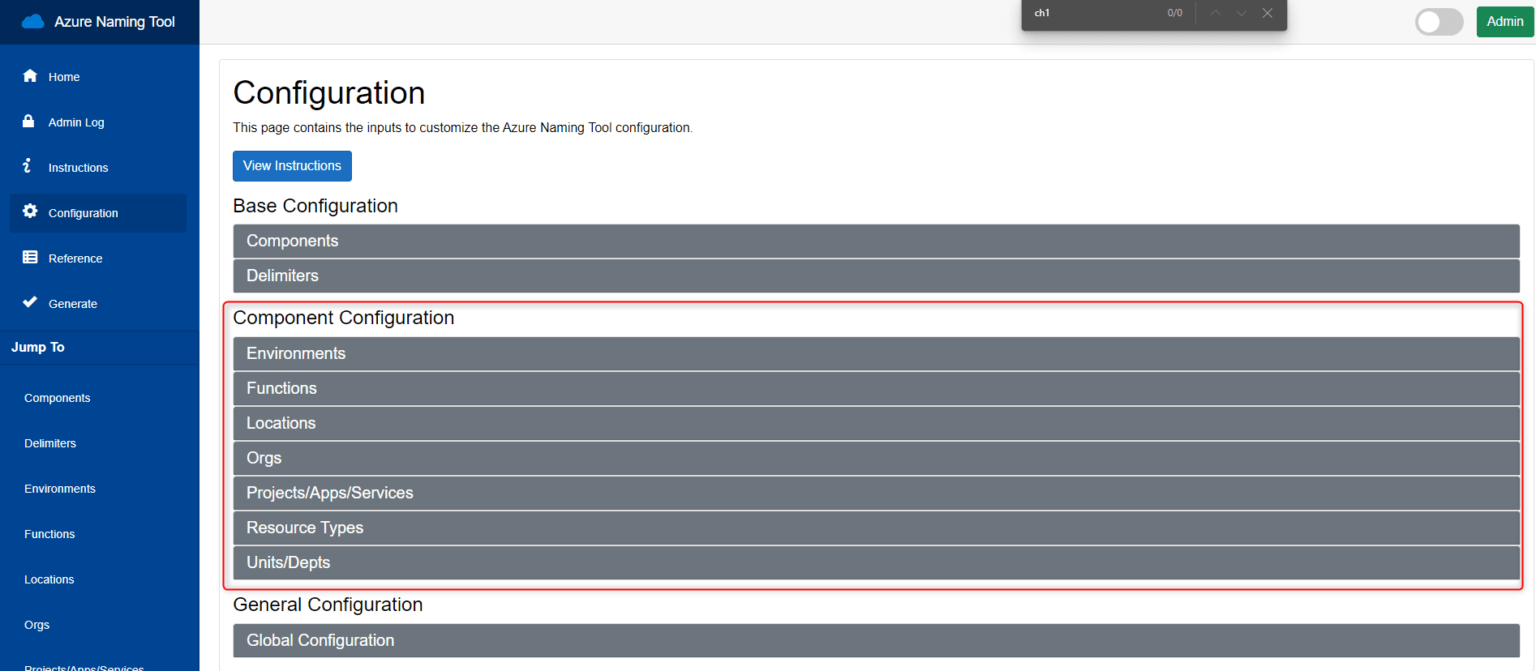Jump to Orgs from the sidebar

tap(36, 624)
